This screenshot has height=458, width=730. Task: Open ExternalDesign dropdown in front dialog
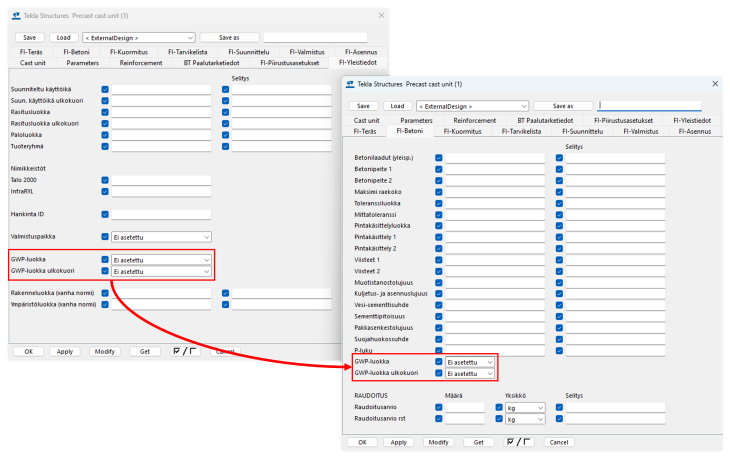point(472,106)
